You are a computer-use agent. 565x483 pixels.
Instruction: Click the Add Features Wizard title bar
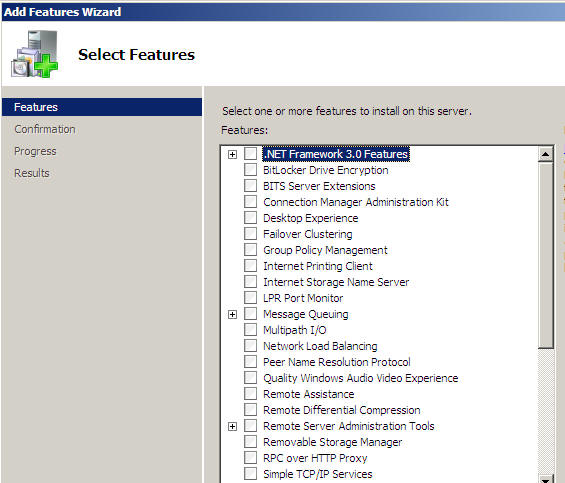coord(283,12)
